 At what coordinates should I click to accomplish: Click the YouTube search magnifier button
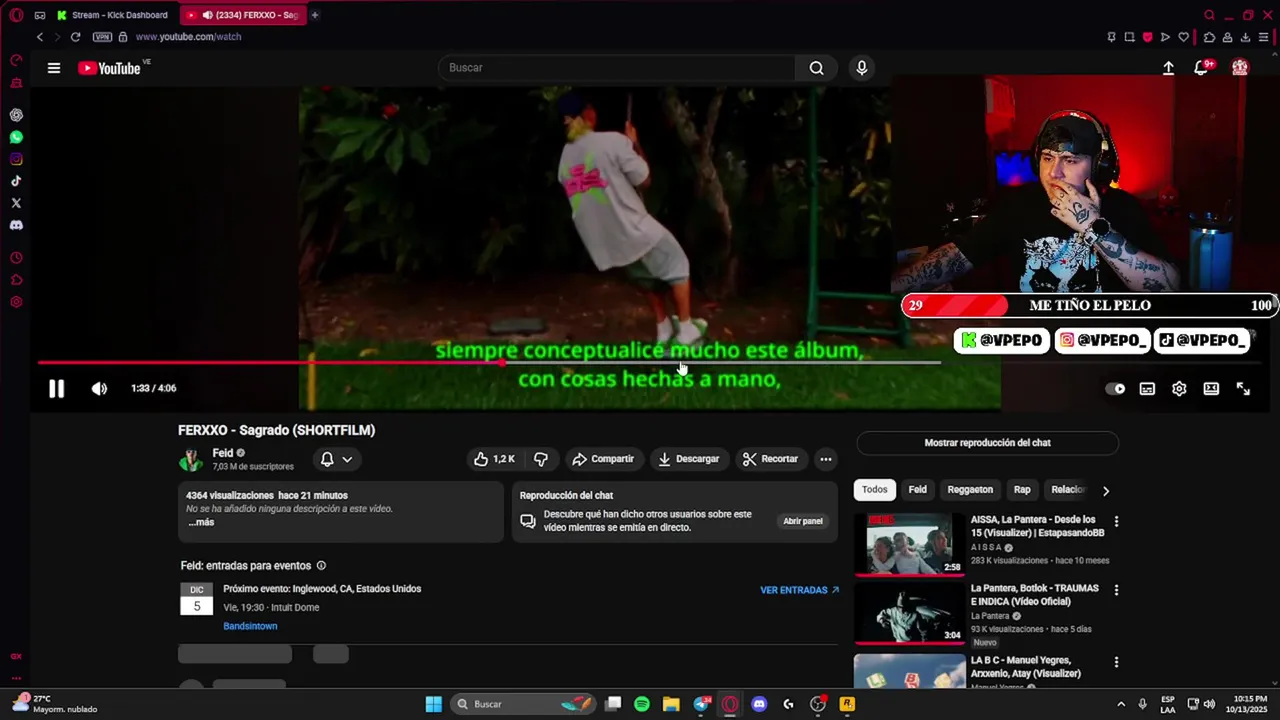point(817,68)
